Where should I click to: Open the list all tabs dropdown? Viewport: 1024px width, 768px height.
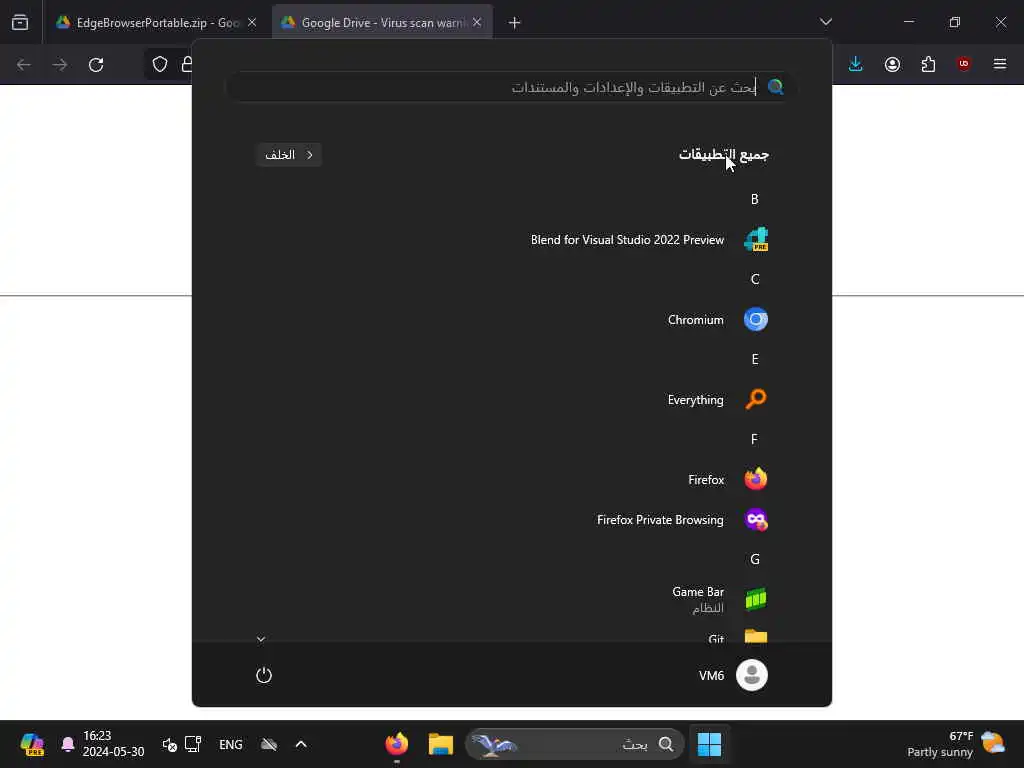point(825,22)
